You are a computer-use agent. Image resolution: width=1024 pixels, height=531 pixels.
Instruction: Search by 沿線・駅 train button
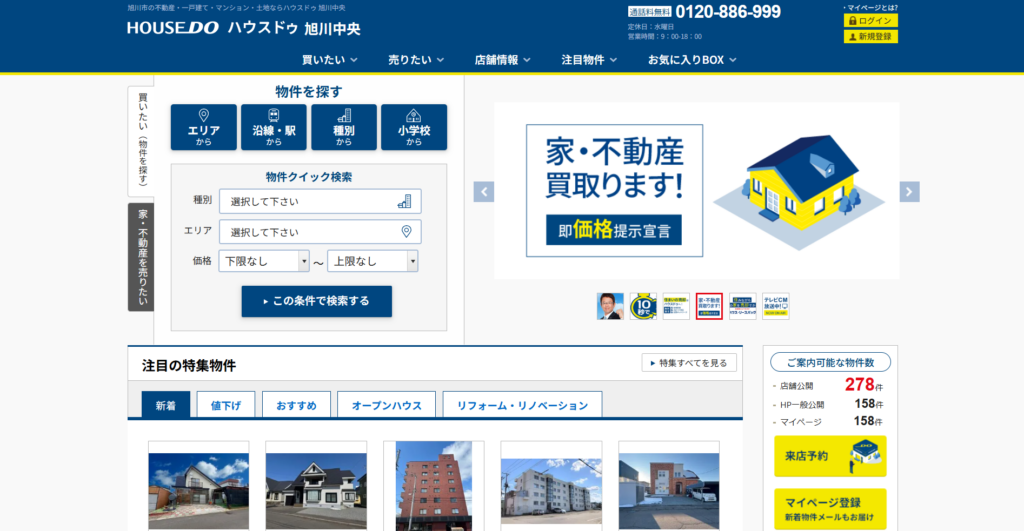point(274,127)
